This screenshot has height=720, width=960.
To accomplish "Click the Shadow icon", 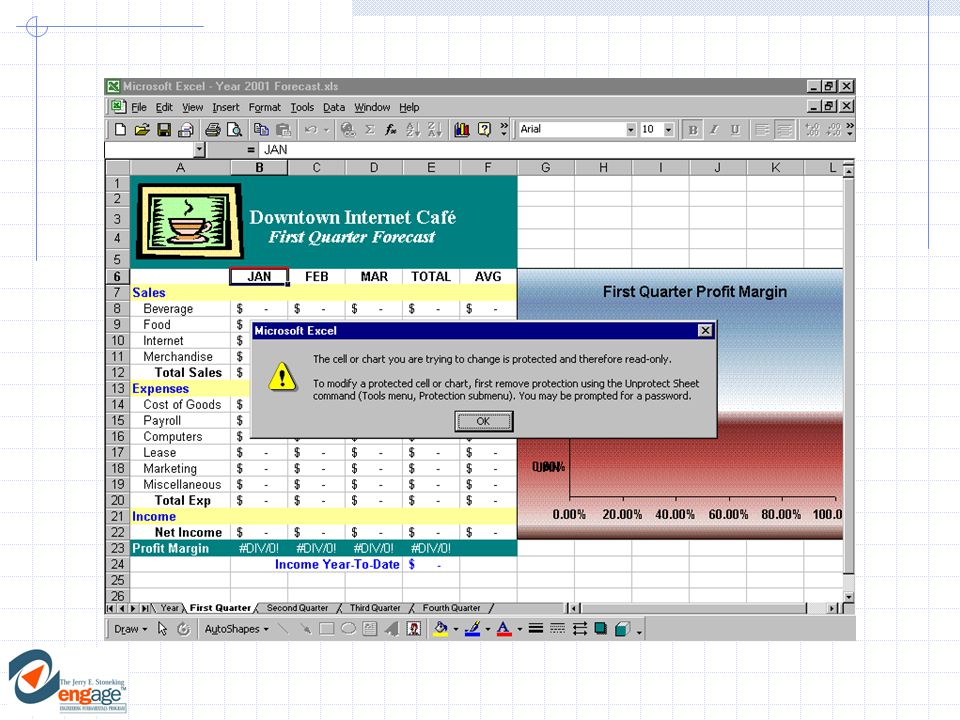I will 601,629.
